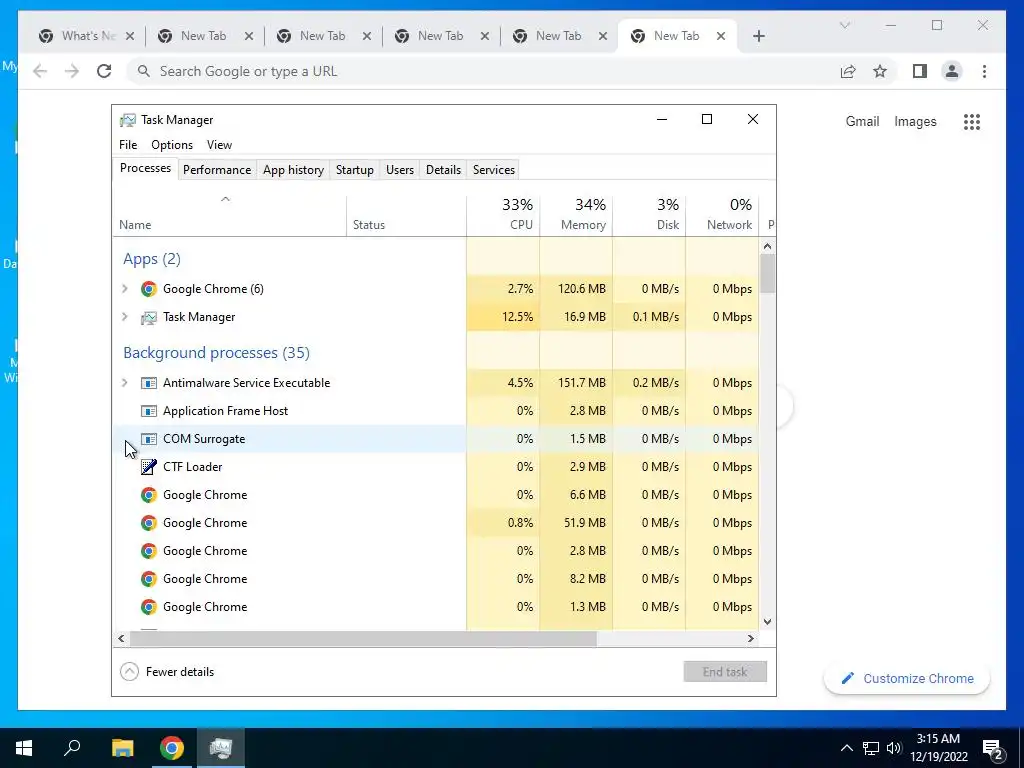
Task: Click the Customize Chrome button
Action: point(907,679)
